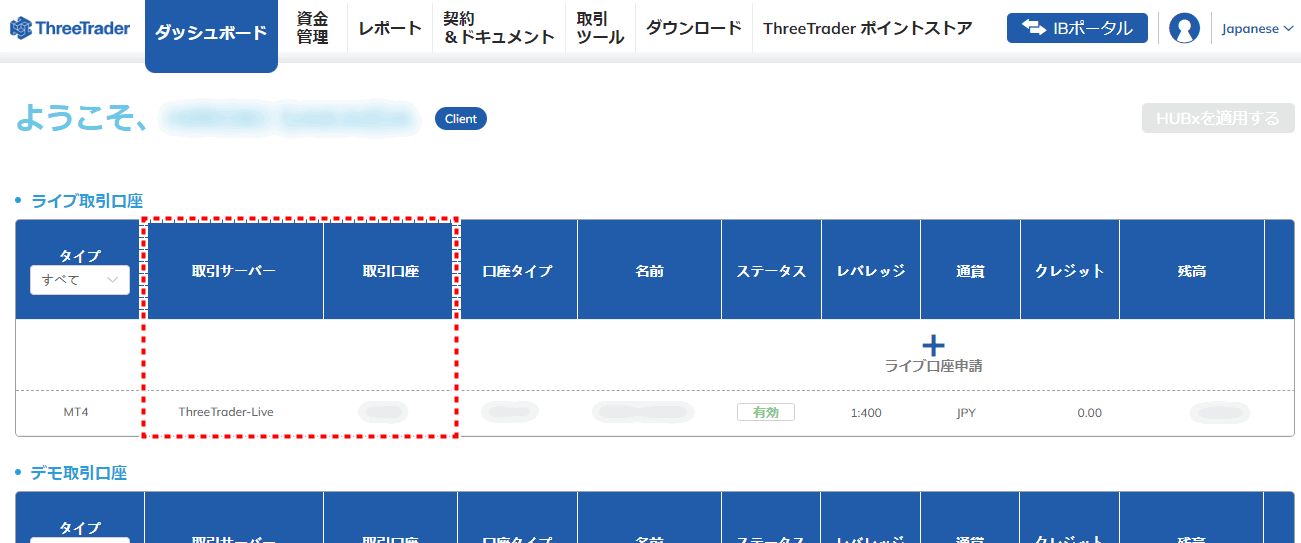
Task: Click the Client badge
Action: click(x=461, y=119)
